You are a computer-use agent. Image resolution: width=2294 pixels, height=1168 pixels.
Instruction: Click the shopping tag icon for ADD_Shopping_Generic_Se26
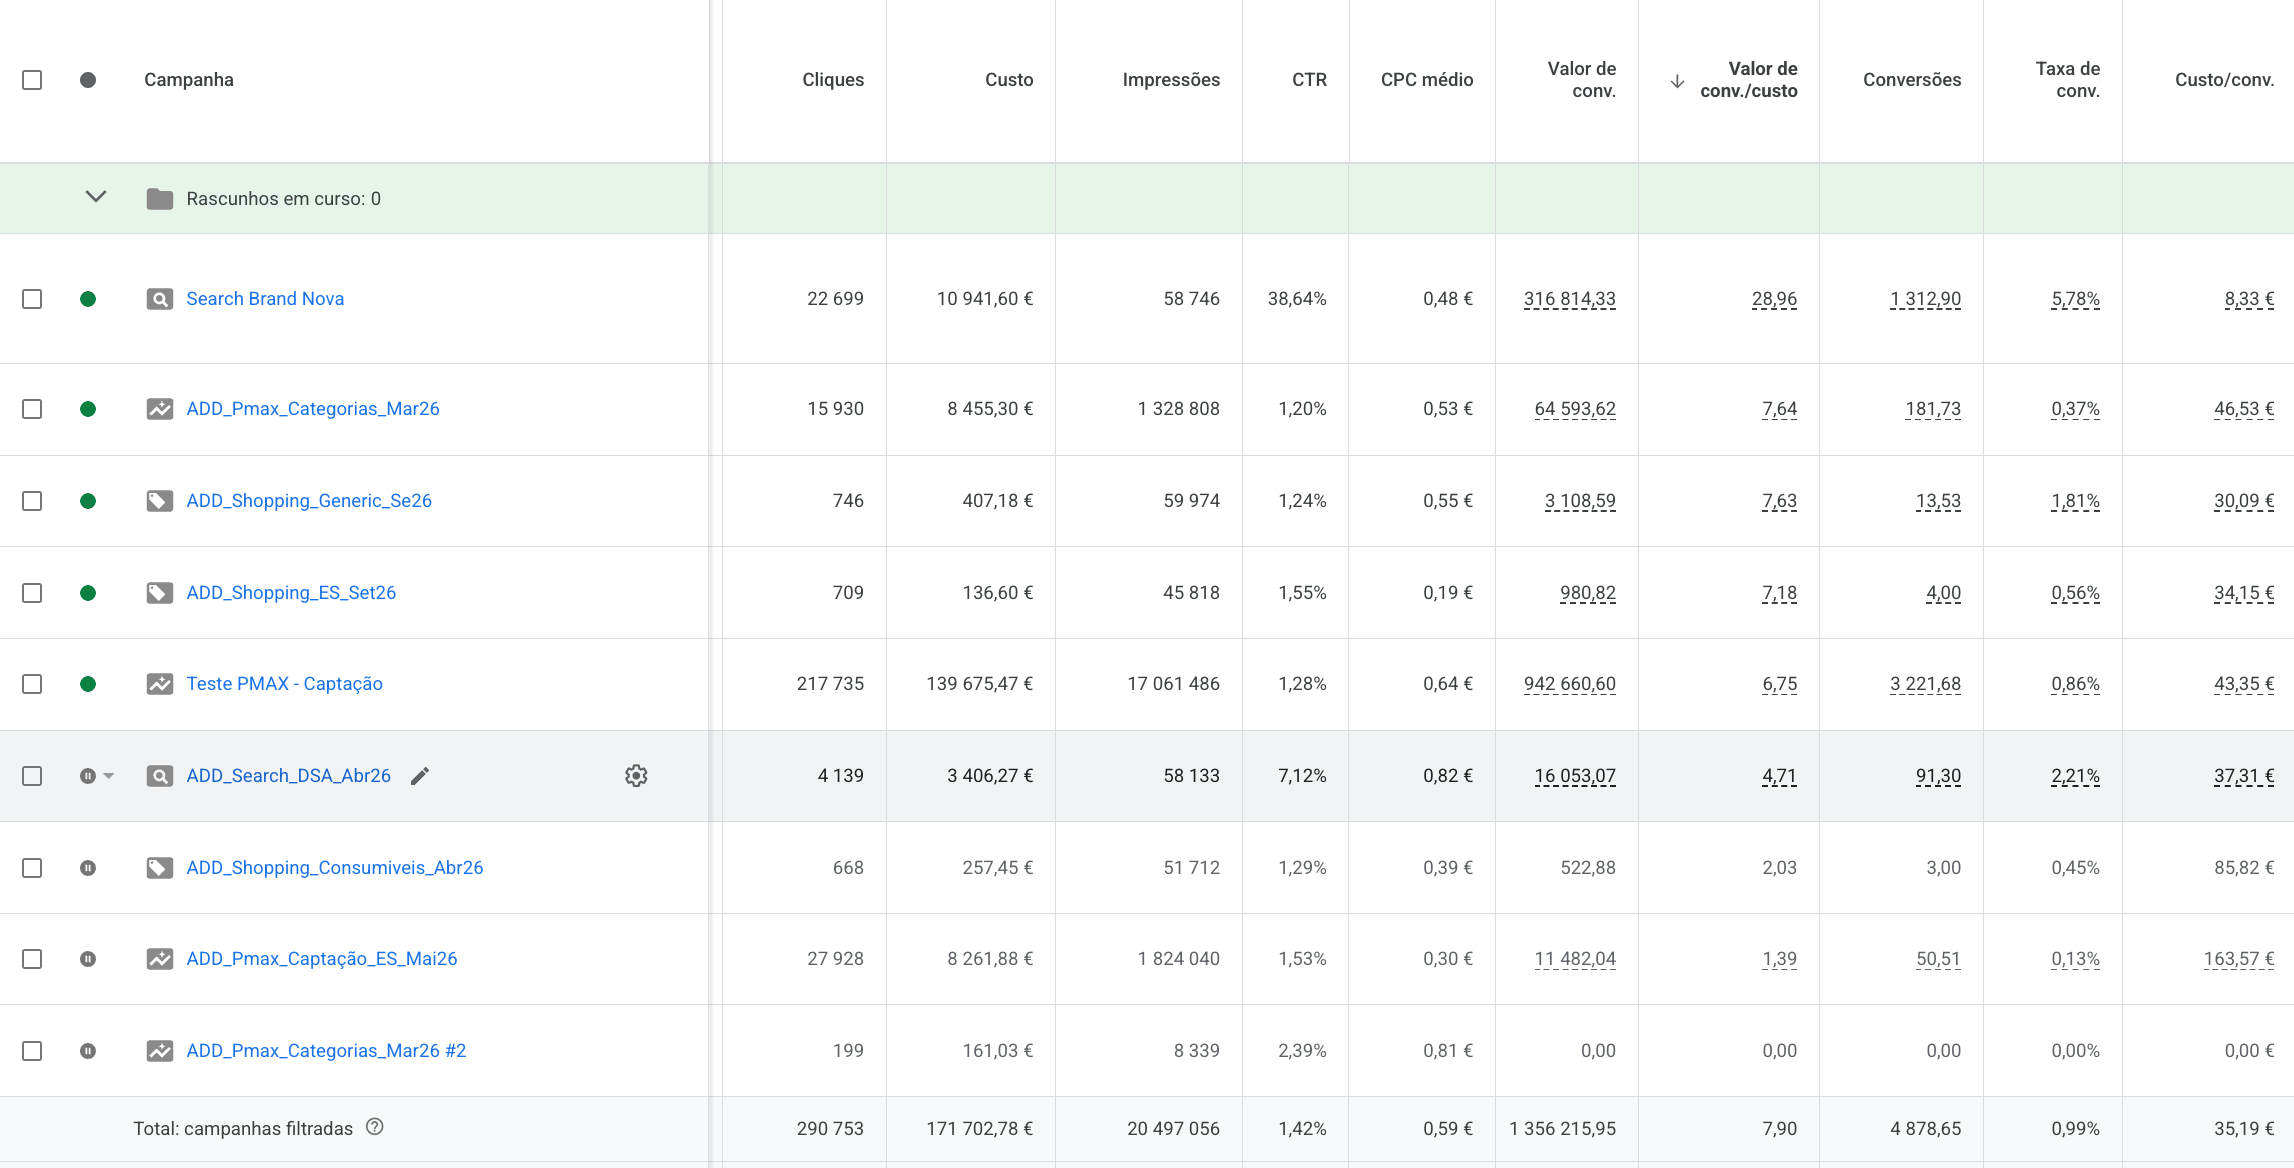click(160, 501)
